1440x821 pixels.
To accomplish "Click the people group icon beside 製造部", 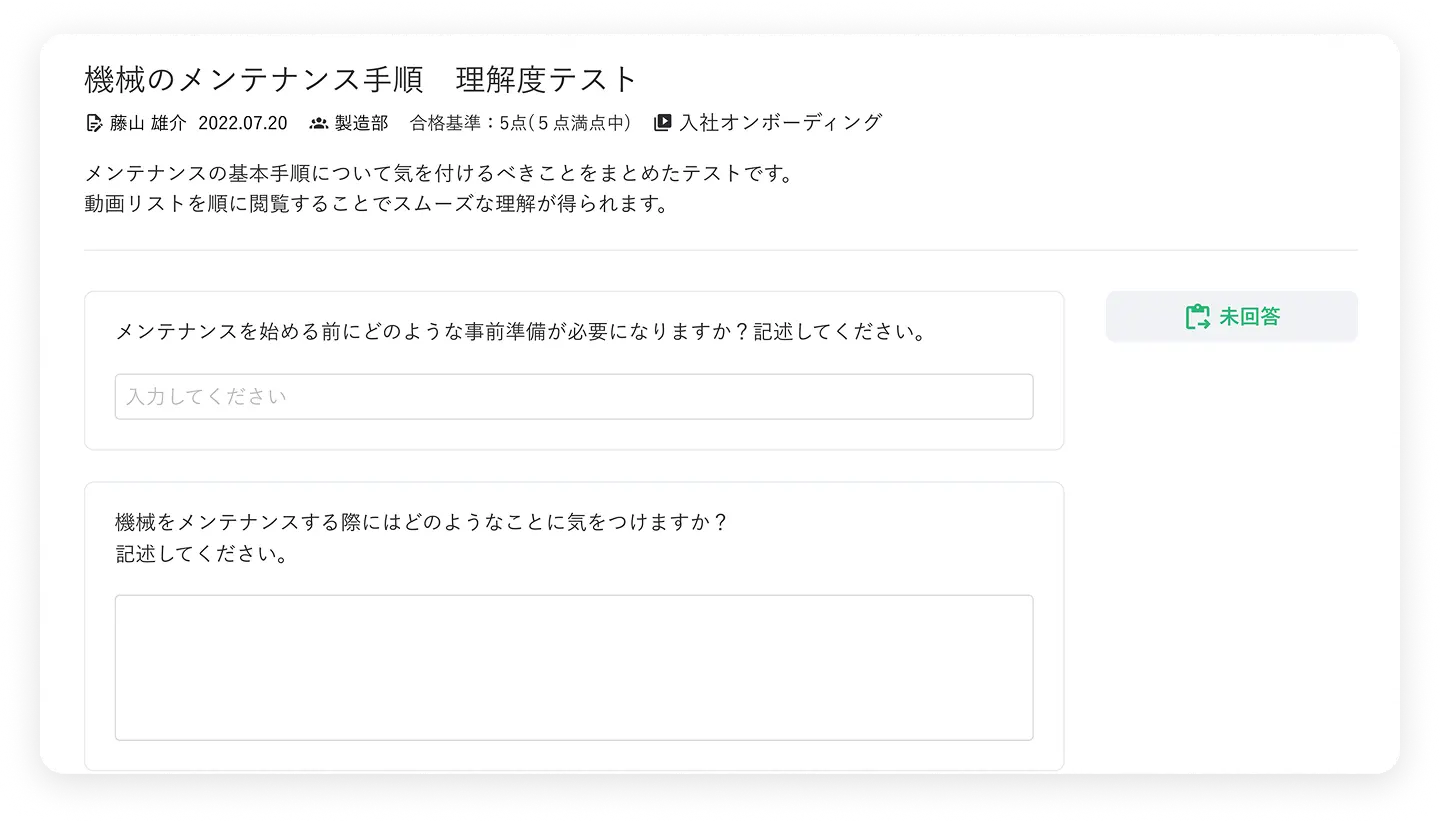I will click(x=319, y=123).
